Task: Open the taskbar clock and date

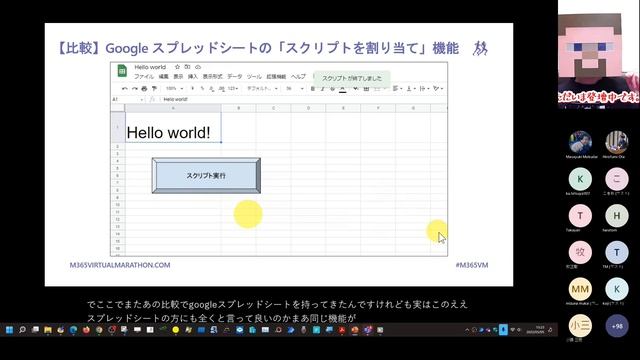Action: pyautogui.click(x=537, y=330)
